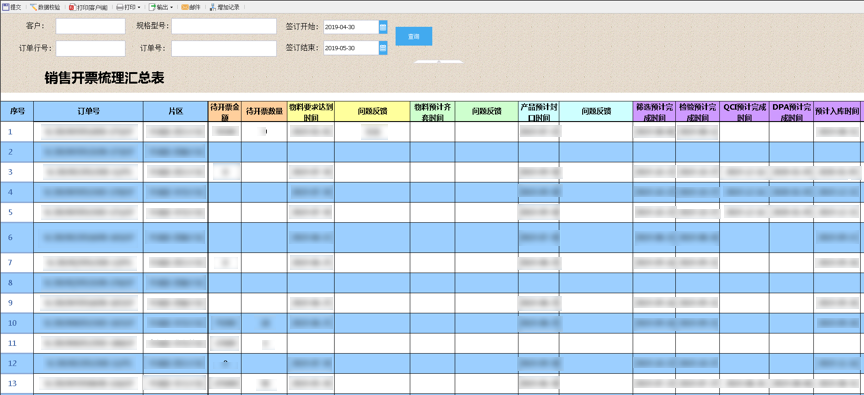The height and width of the screenshot is (395, 864).
Task: Click the 打印 printer toolbar button
Action: (x=128, y=7)
